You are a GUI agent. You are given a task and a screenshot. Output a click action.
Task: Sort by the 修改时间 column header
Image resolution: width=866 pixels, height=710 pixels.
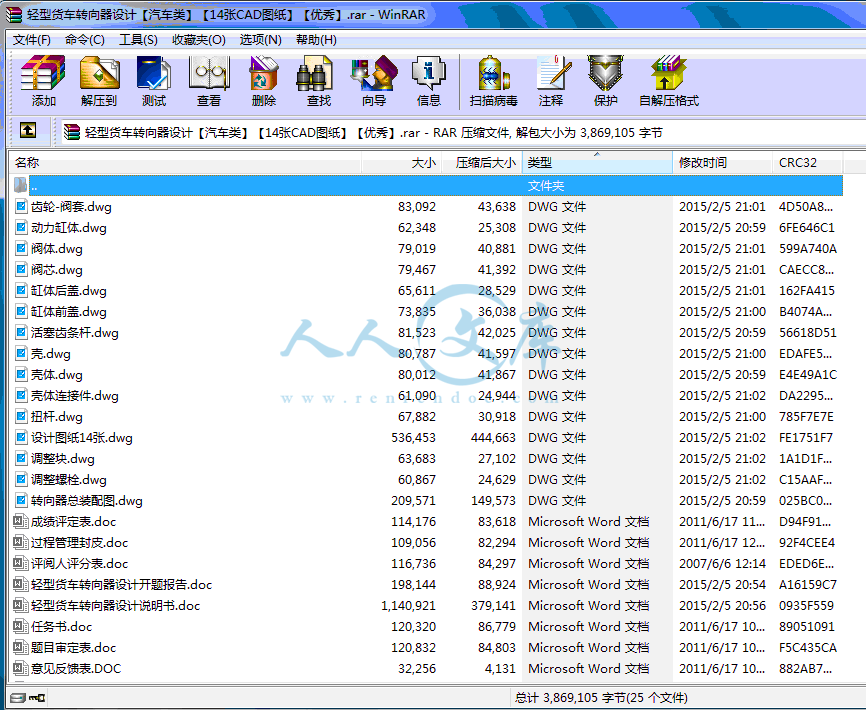point(722,163)
